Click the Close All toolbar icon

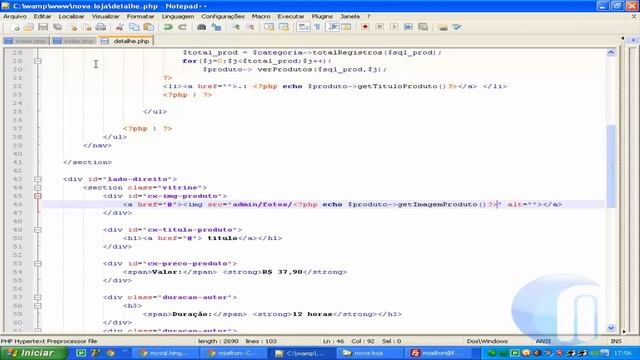pos(87,27)
